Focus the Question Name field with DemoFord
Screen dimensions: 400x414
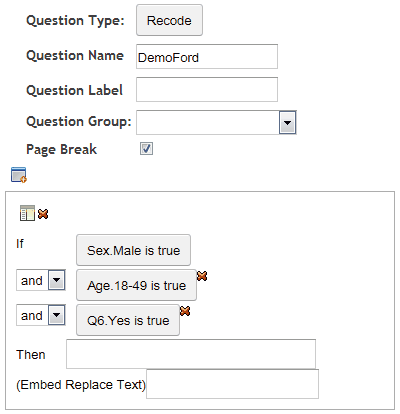point(207,57)
